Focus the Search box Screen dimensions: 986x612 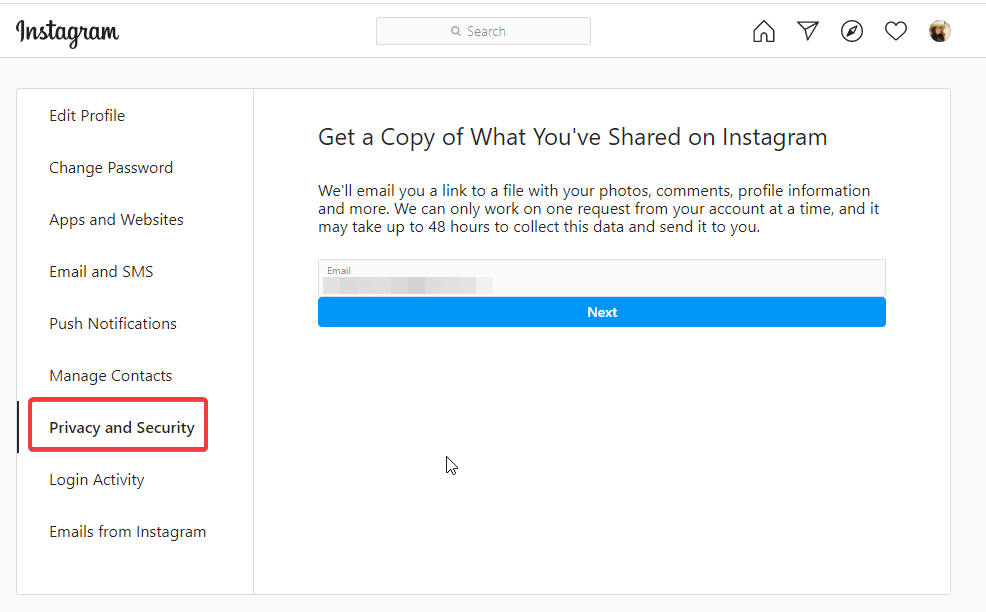pyautogui.click(x=484, y=31)
